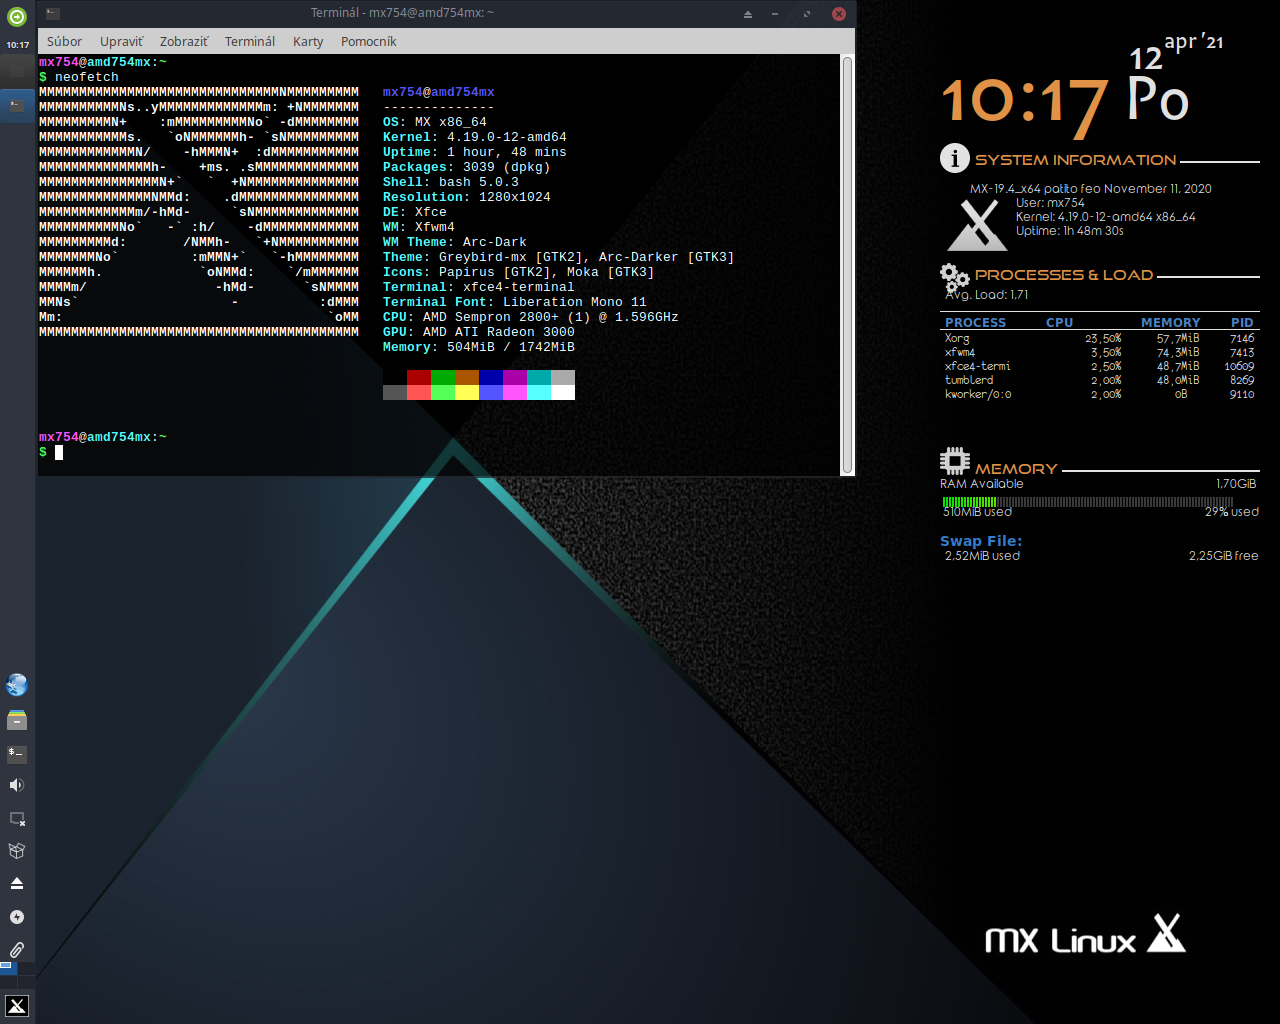Close the Terminál window
1280x1024 pixels.
tap(839, 14)
